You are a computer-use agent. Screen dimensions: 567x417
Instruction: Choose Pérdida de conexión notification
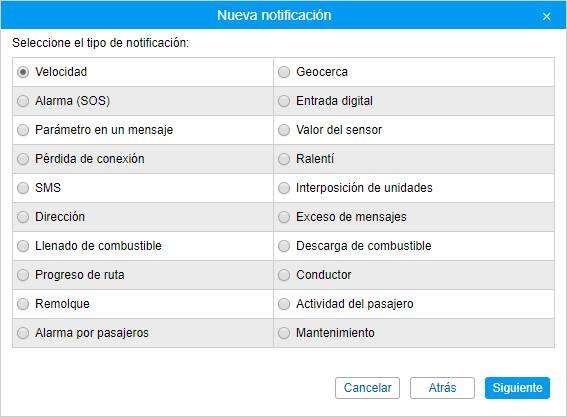point(23,159)
